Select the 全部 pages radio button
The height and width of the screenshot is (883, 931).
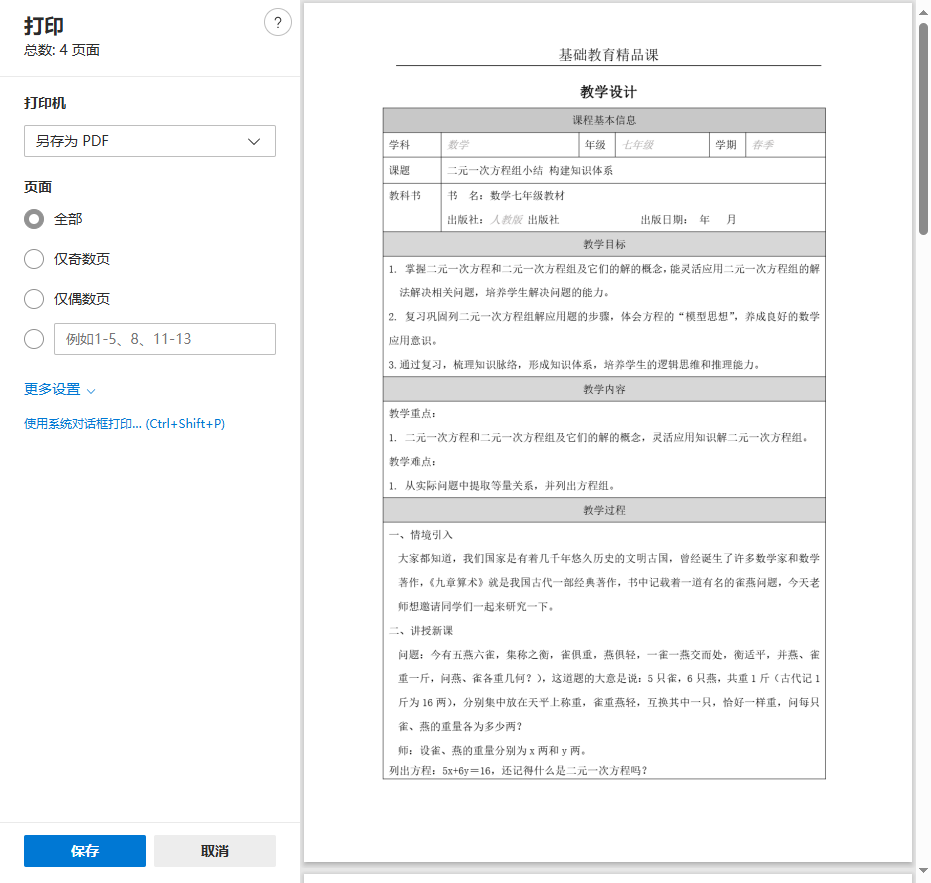(34, 219)
